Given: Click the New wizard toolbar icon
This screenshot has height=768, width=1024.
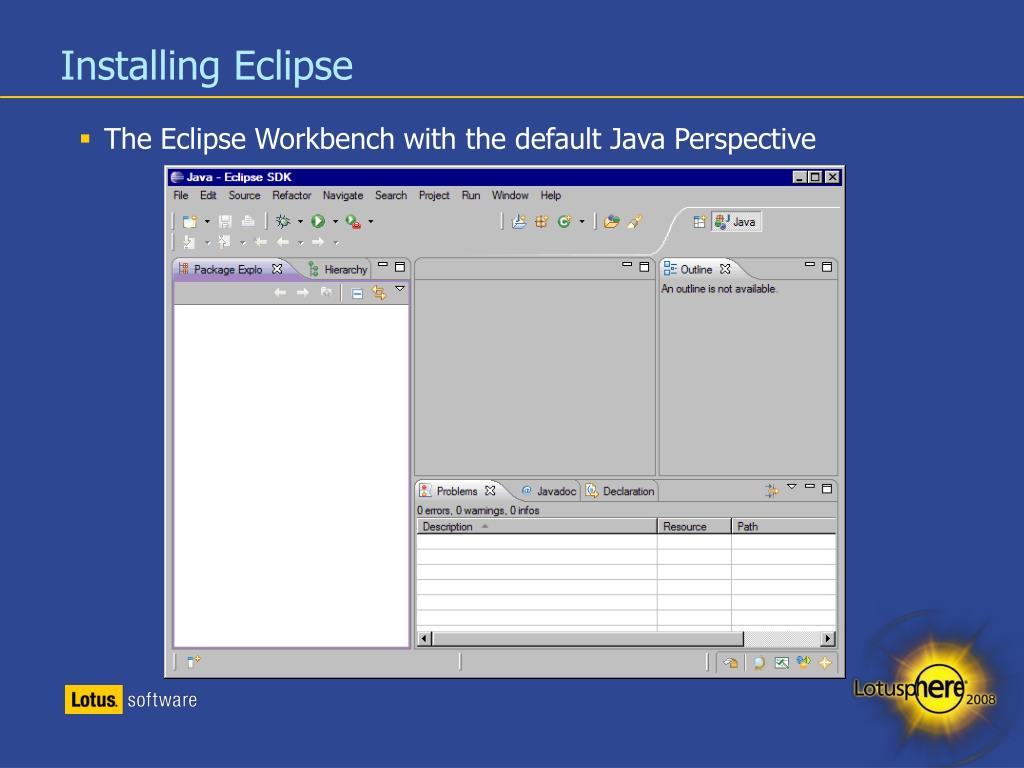Looking at the screenshot, I should 189,222.
